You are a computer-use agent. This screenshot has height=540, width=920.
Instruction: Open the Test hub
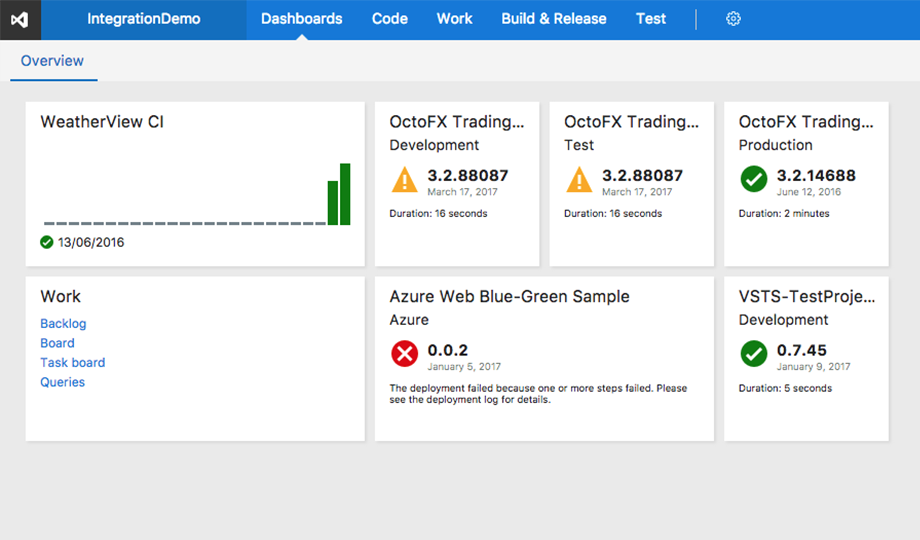651,19
